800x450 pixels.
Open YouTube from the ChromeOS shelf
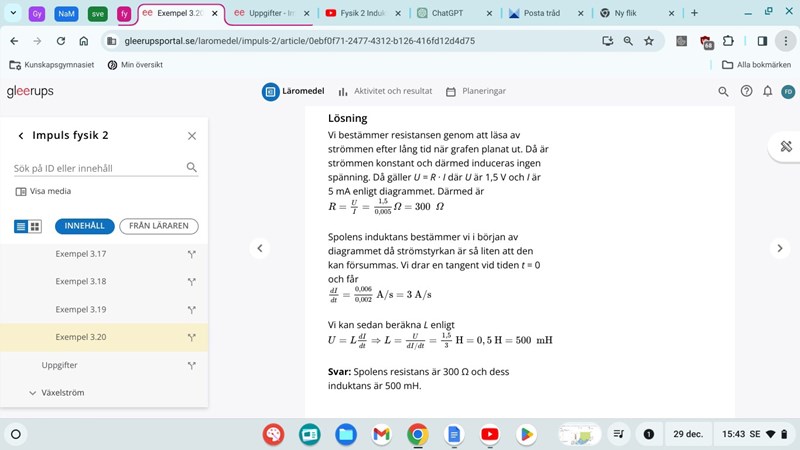(489, 434)
